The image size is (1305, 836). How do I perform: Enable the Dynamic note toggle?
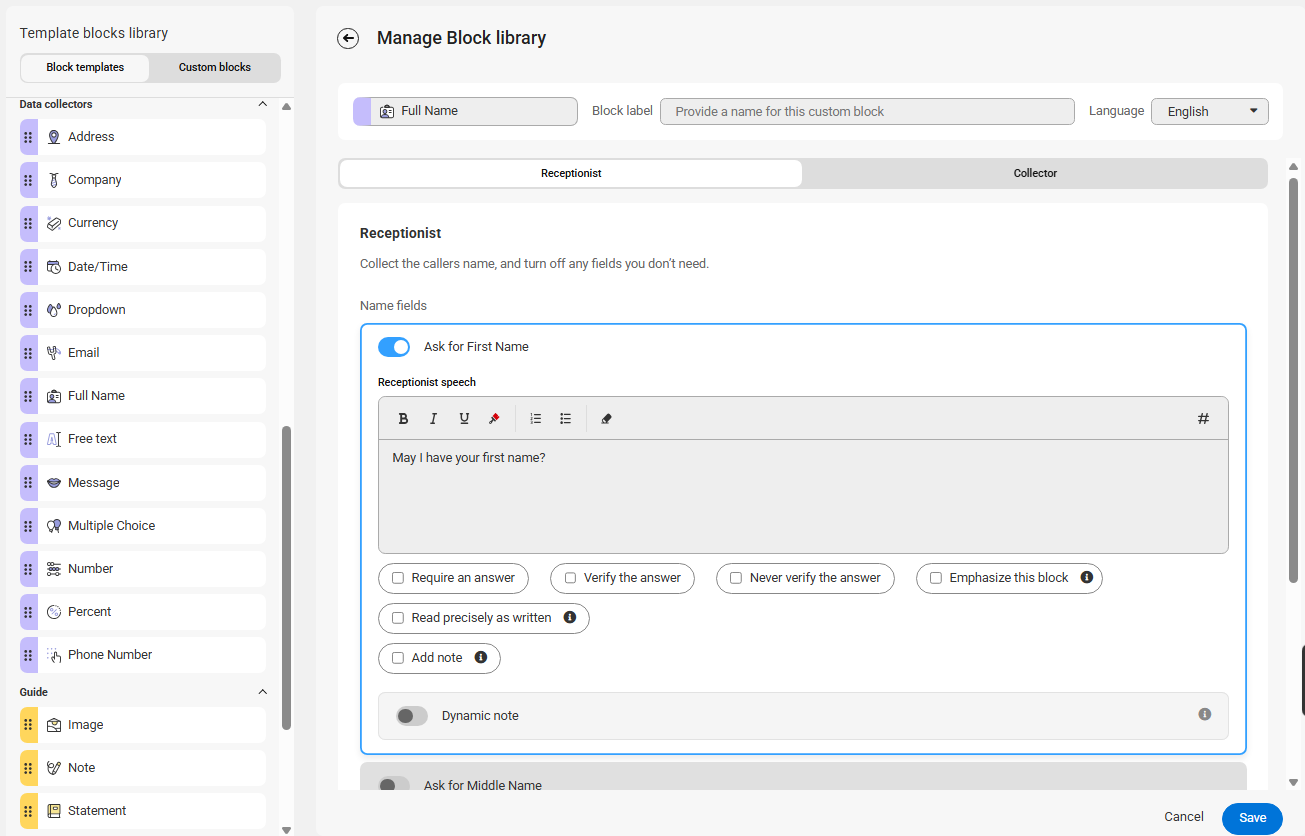click(x=412, y=716)
